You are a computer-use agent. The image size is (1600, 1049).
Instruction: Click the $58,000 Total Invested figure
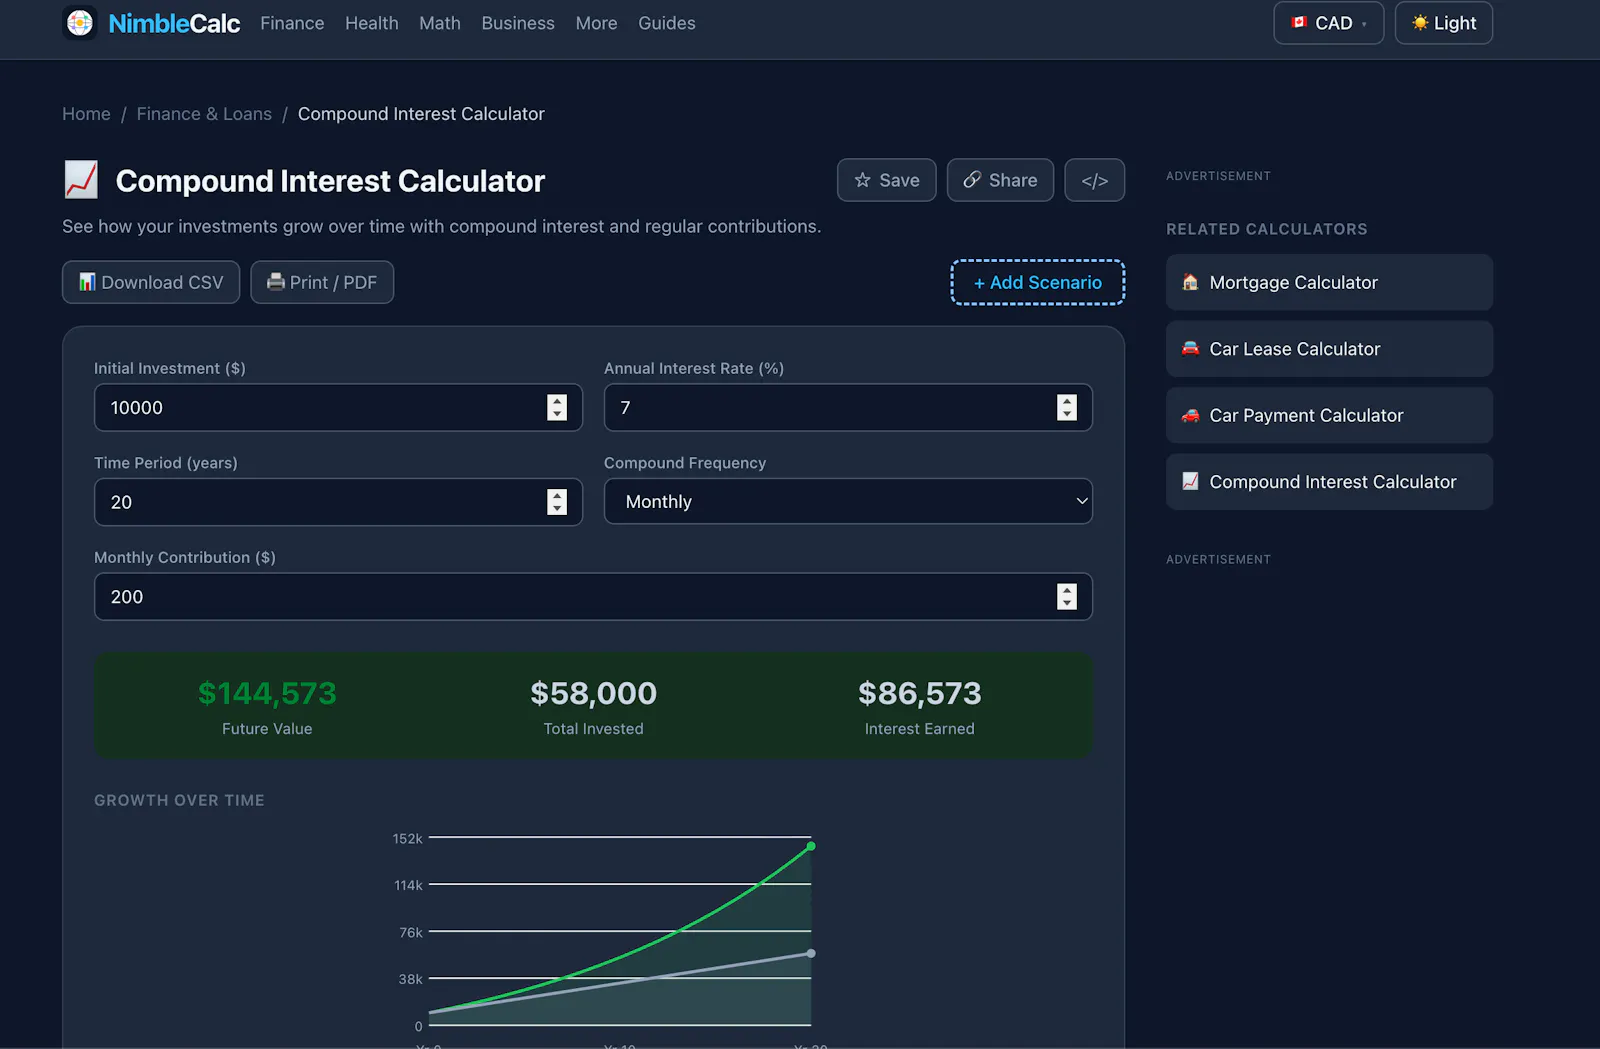point(593,693)
